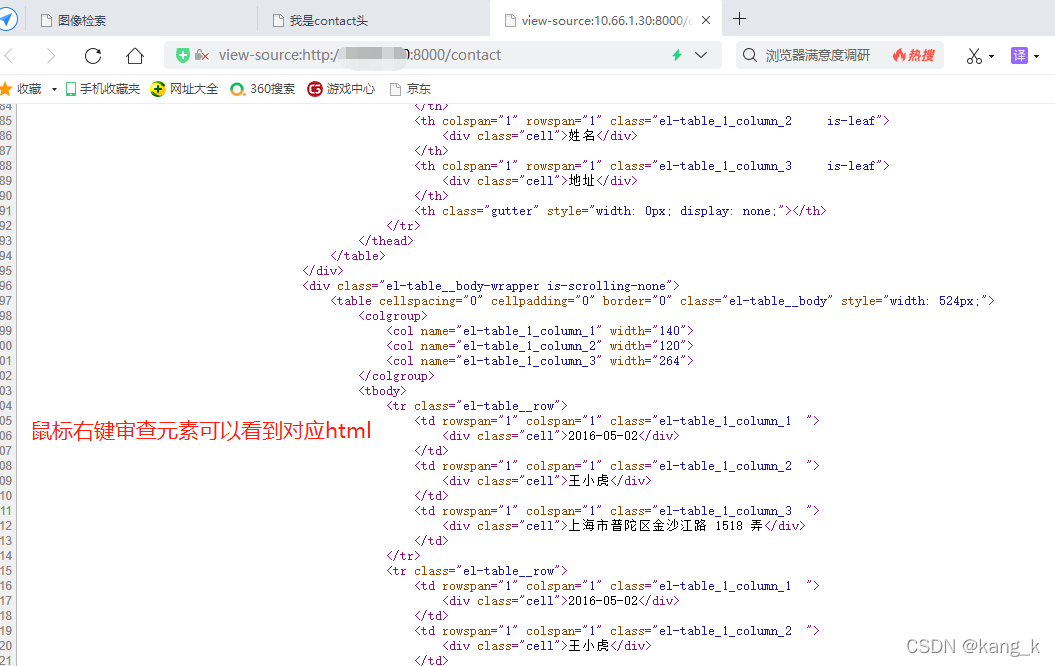Open the 游戏中心 bookmark

342,89
